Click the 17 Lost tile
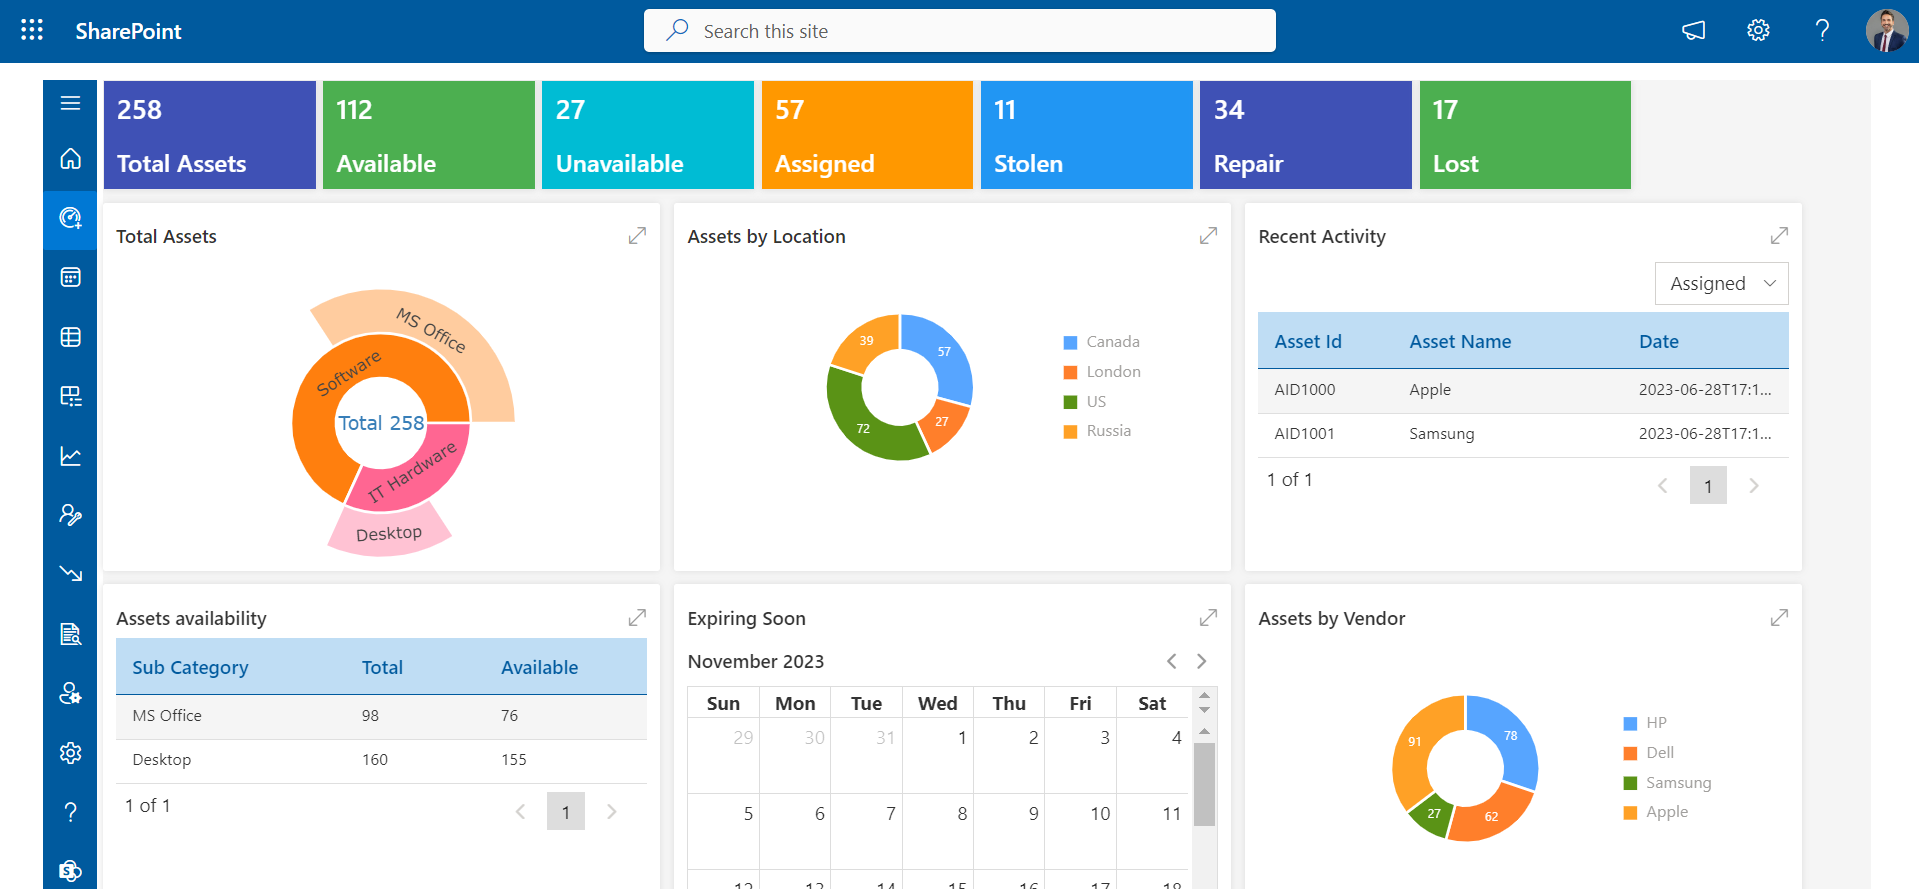This screenshot has width=1919, height=889. click(x=1525, y=135)
